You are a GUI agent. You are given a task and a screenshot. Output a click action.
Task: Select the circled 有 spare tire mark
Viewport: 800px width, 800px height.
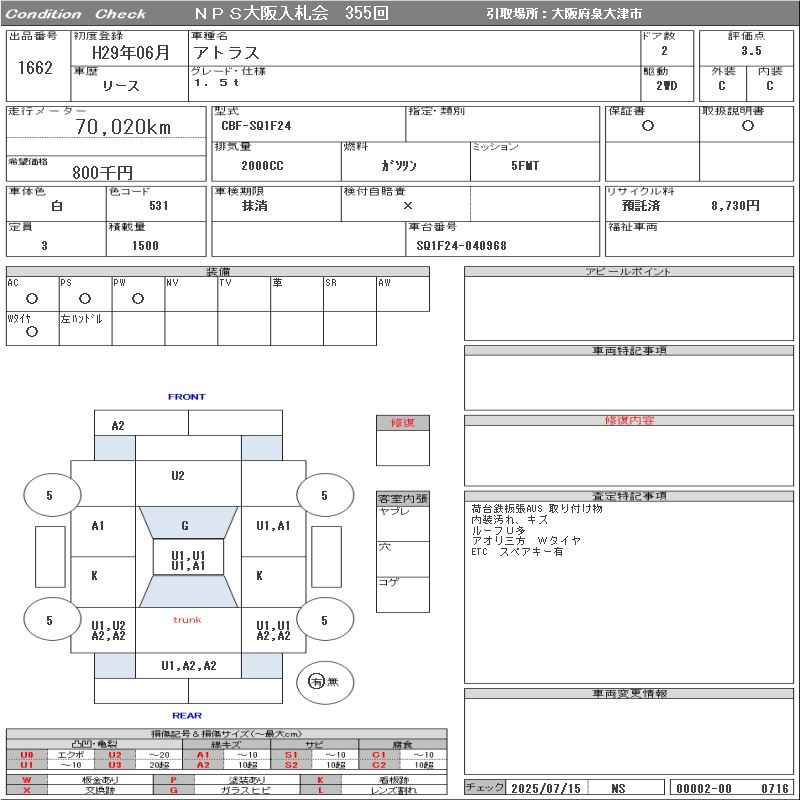pyautogui.click(x=318, y=681)
